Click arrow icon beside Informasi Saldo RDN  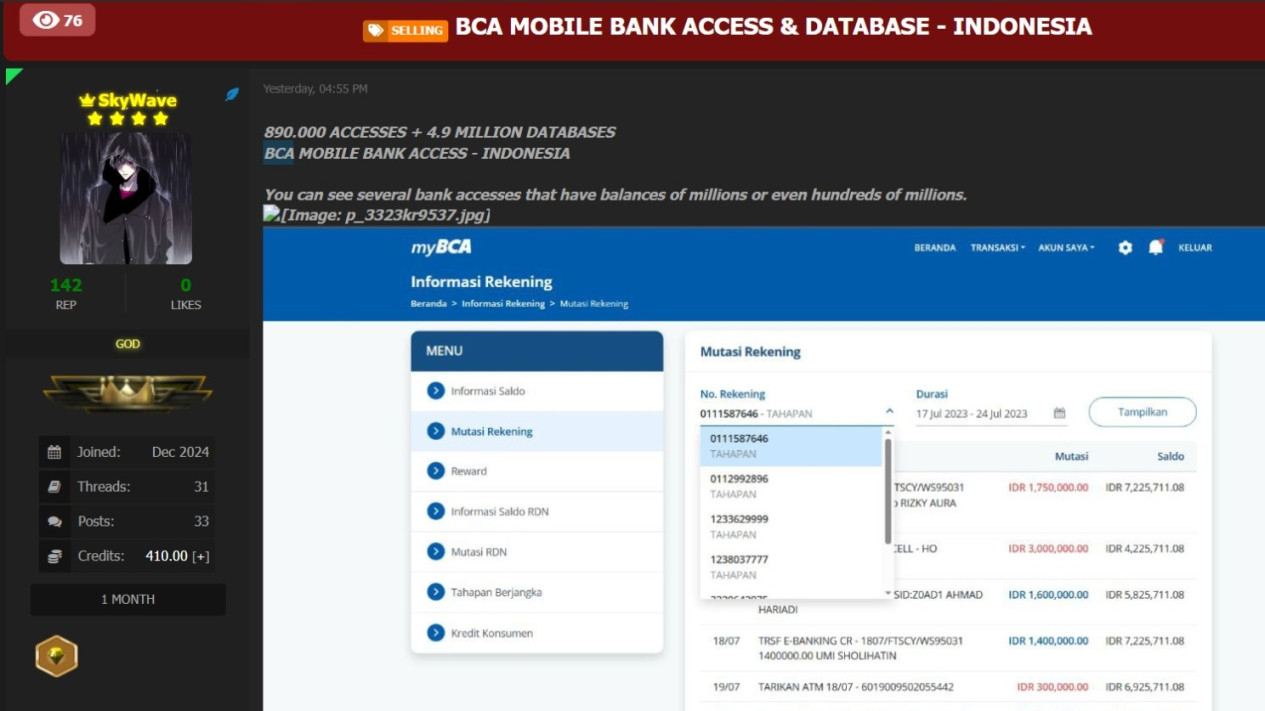(x=436, y=511)
